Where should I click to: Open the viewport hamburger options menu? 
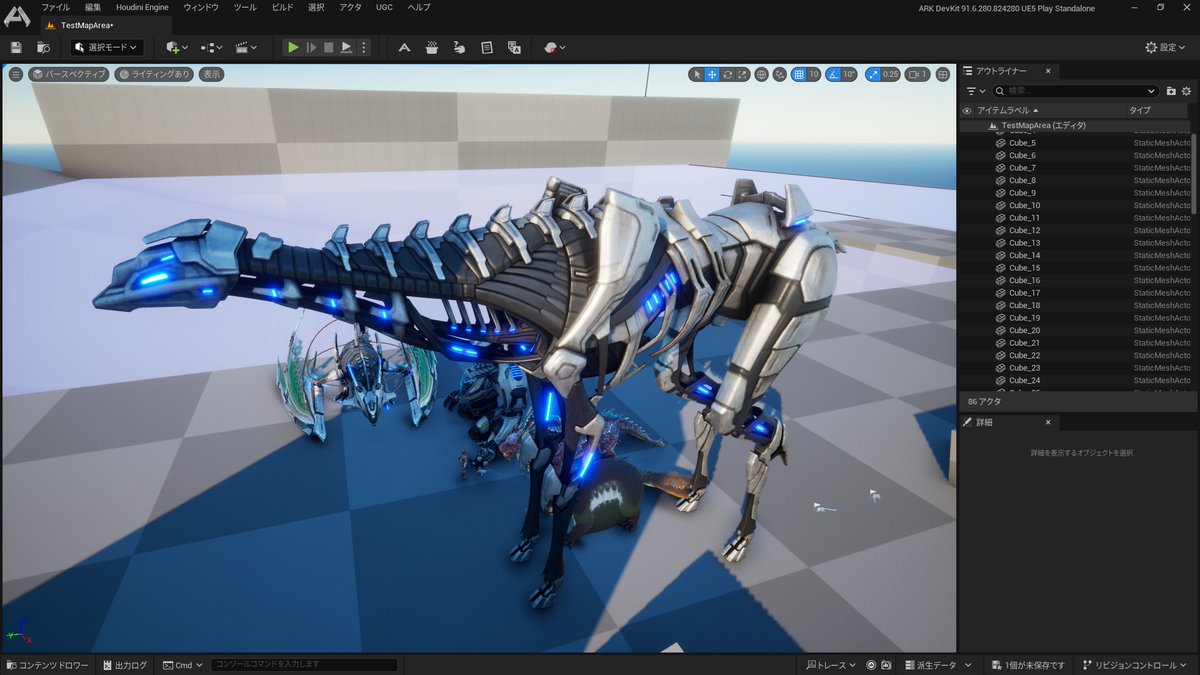(x=16, y=74)
